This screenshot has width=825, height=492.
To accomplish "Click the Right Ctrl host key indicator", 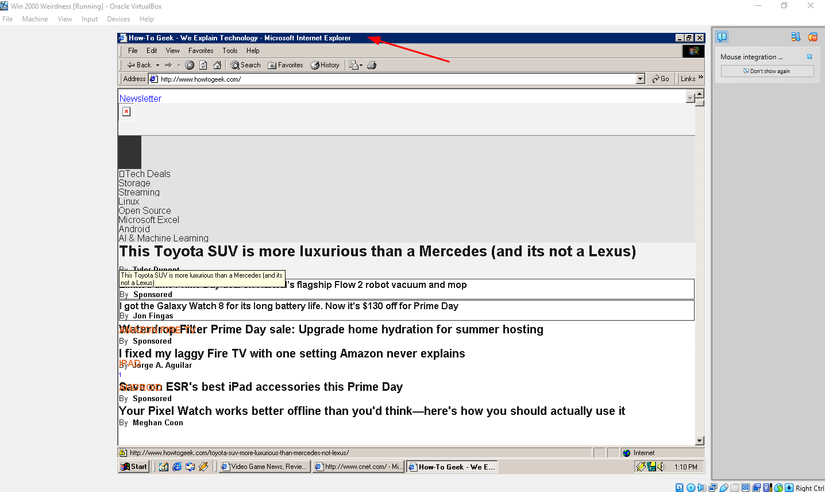I will coord(810,488).
